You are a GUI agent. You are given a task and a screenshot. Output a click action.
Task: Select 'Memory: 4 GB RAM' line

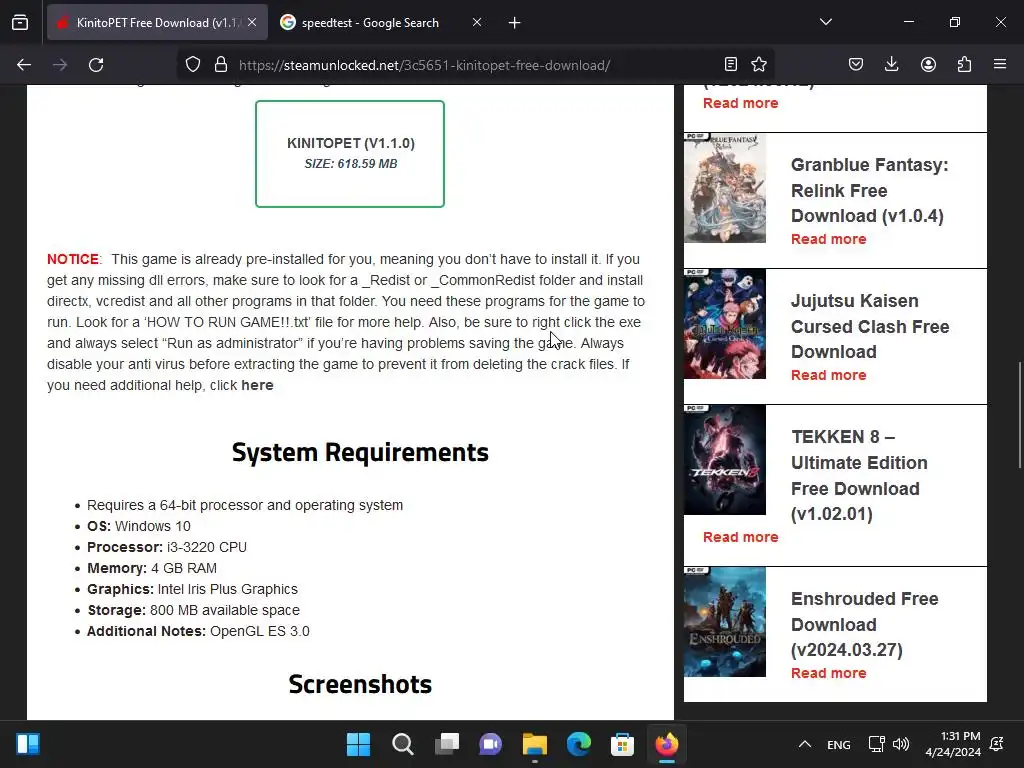152,568
